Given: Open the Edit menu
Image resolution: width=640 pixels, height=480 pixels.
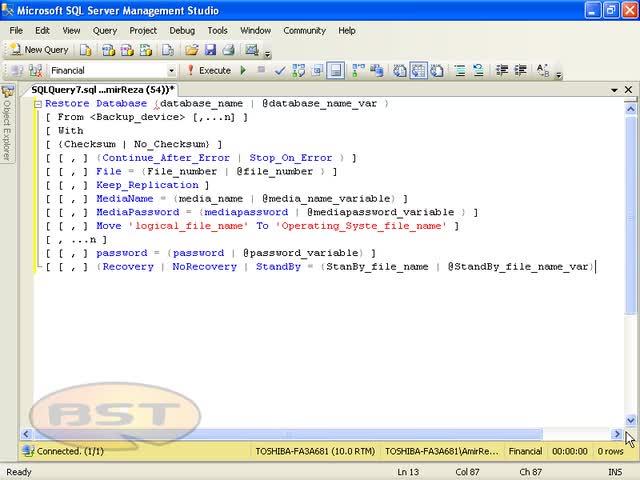Looking at the screenshot, I should click(x=42, y=31).
